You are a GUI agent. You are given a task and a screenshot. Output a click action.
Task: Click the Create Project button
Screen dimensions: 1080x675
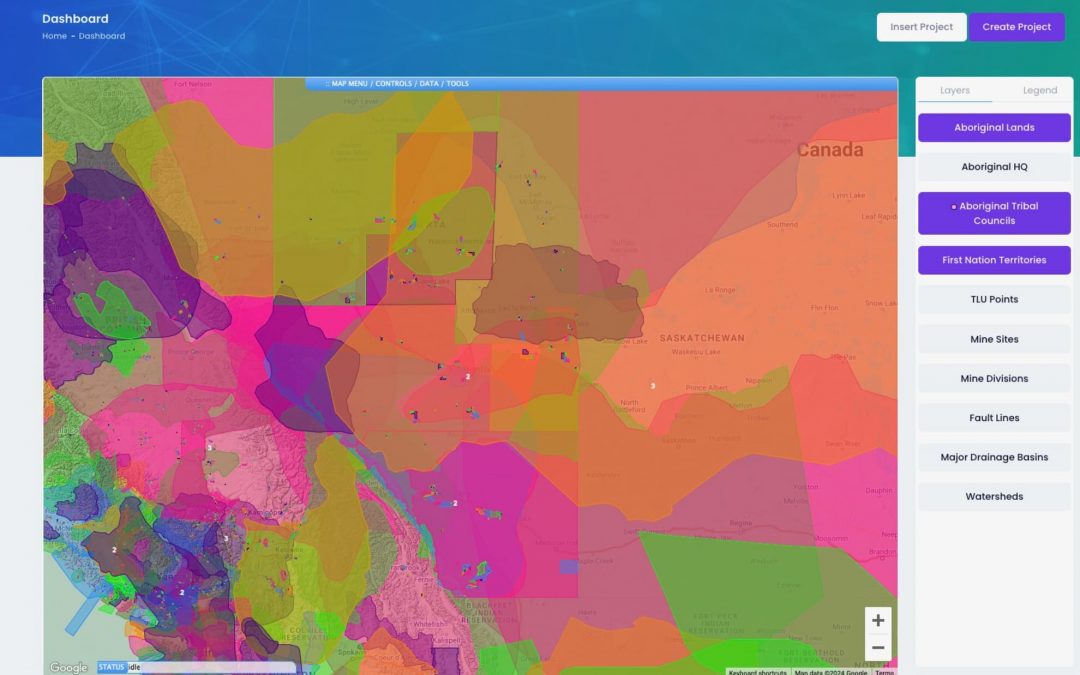coord(1016,27)
